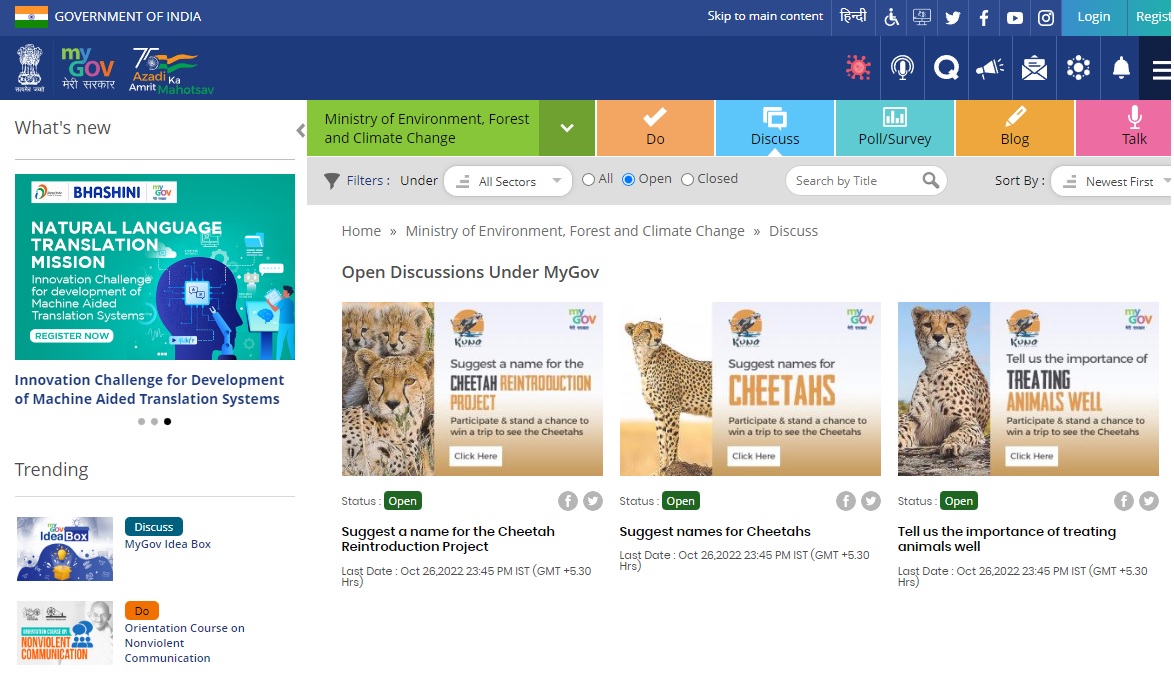Select the third What's new carousel dot
The width and height of the screenshot is (1174, 680).
point(167,421)
